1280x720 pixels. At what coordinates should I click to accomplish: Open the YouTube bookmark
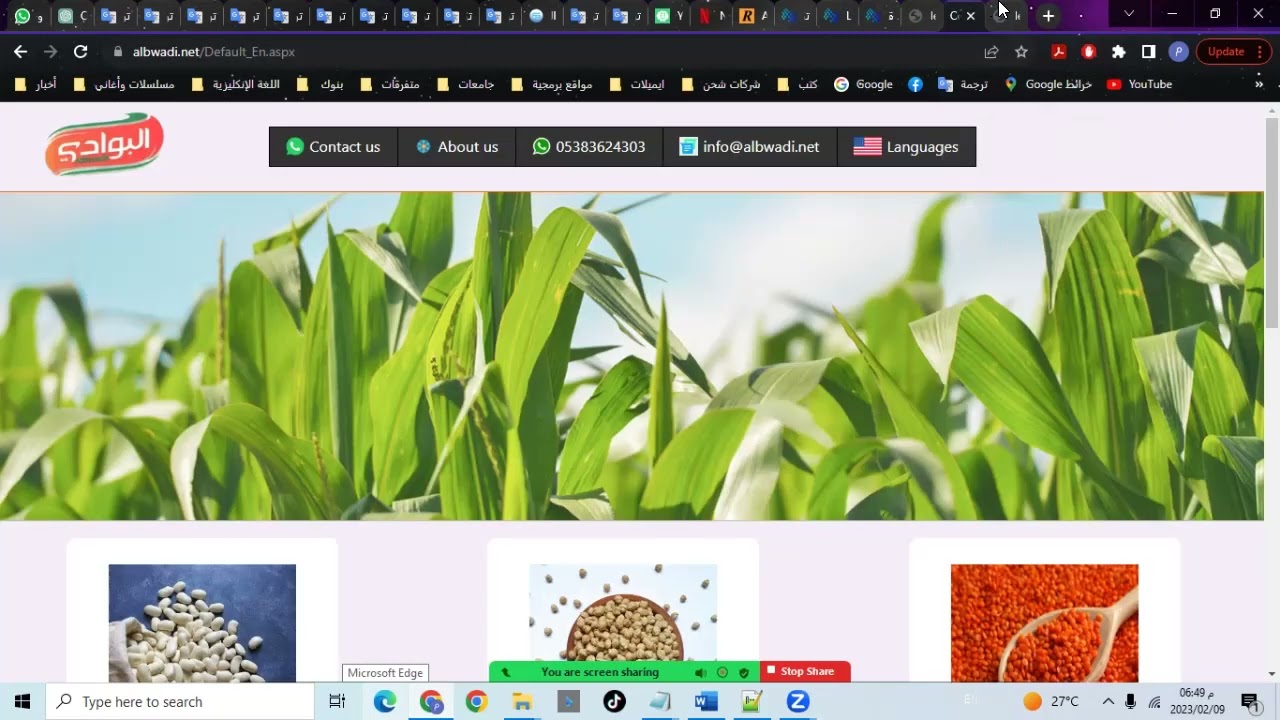pyautogui.click(x=1139, y=84)
